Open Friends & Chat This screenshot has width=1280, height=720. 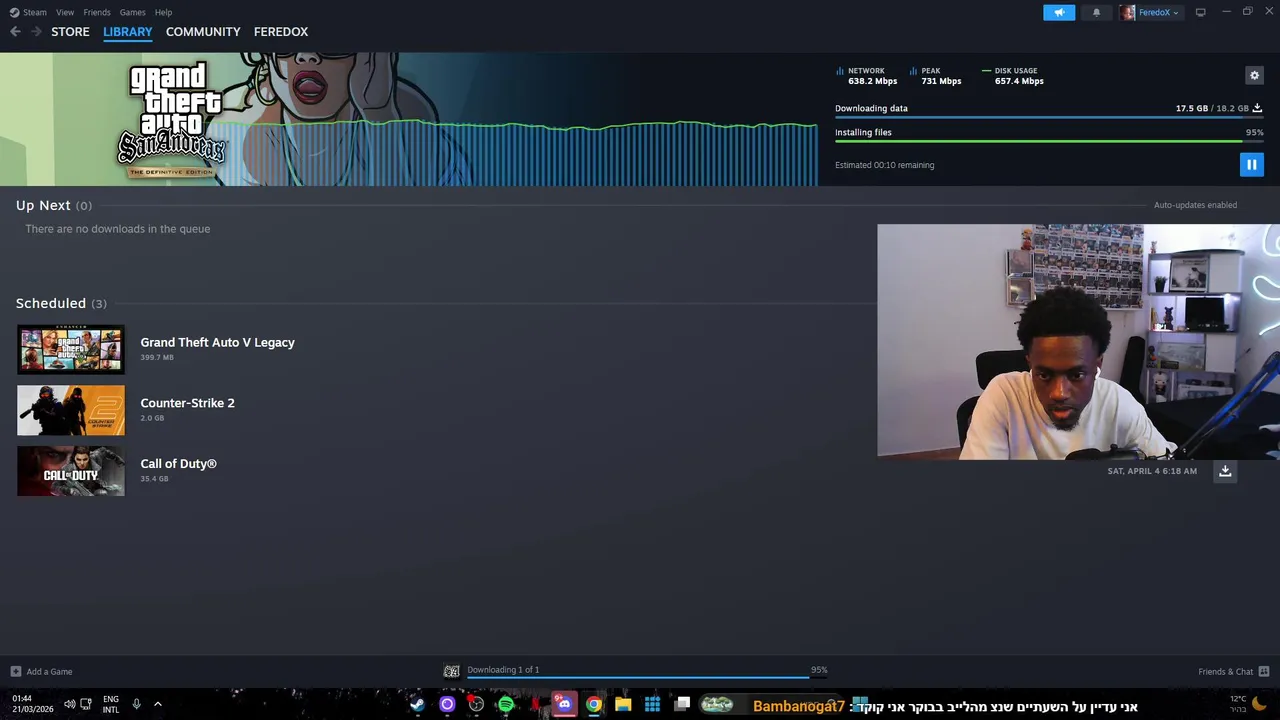point(1233,672)
